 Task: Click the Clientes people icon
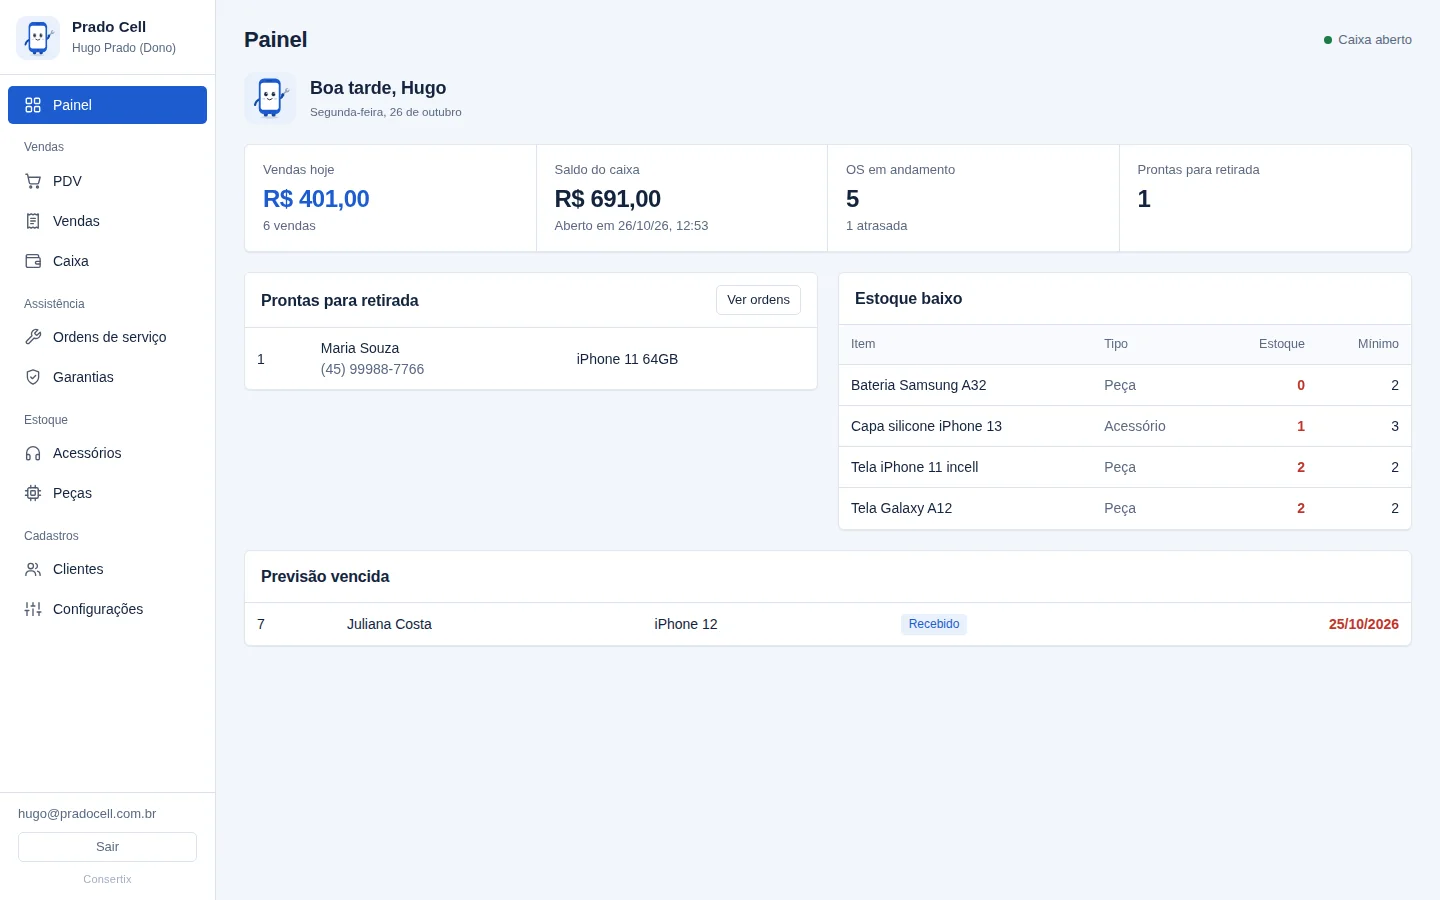click(33, 569)
